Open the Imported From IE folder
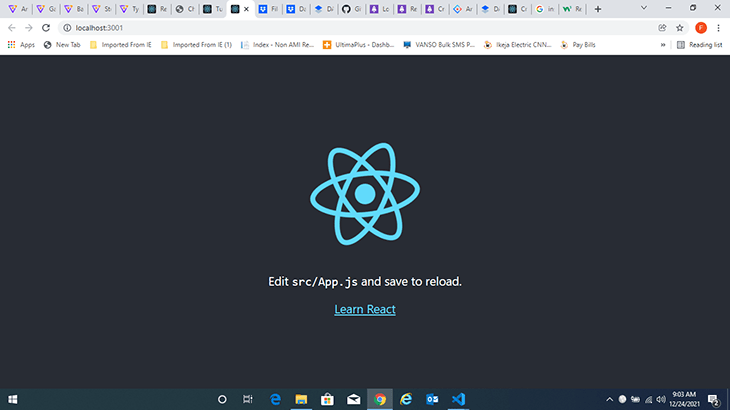Image resolution: width=730 pixels, height=410 pixels. click(121, 45)
